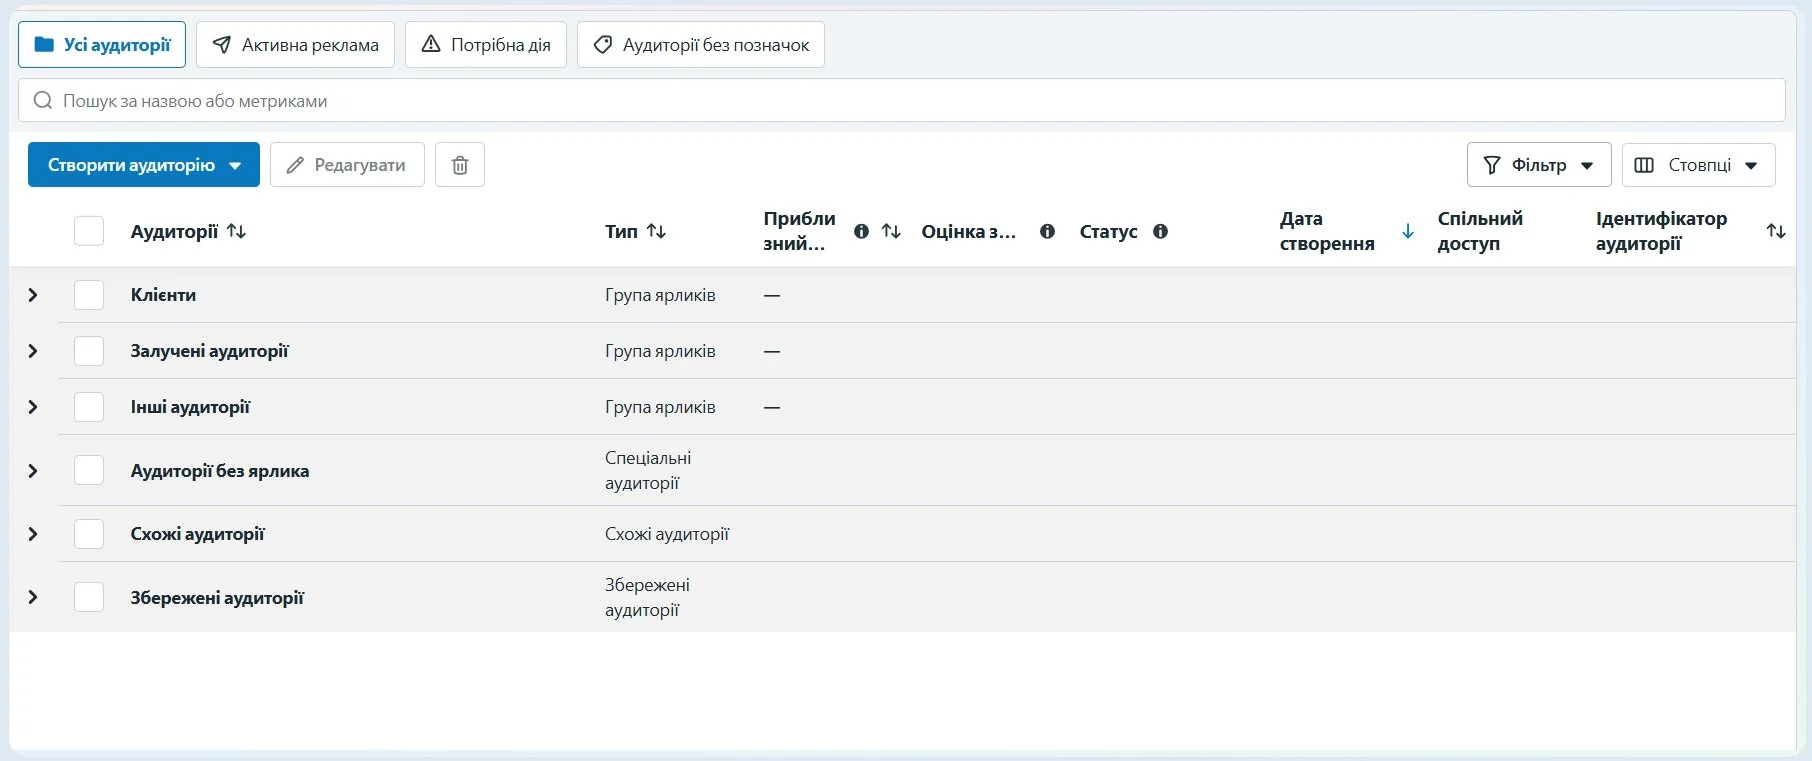
Task: Click the Редагувати button
Action: [347, 165]
